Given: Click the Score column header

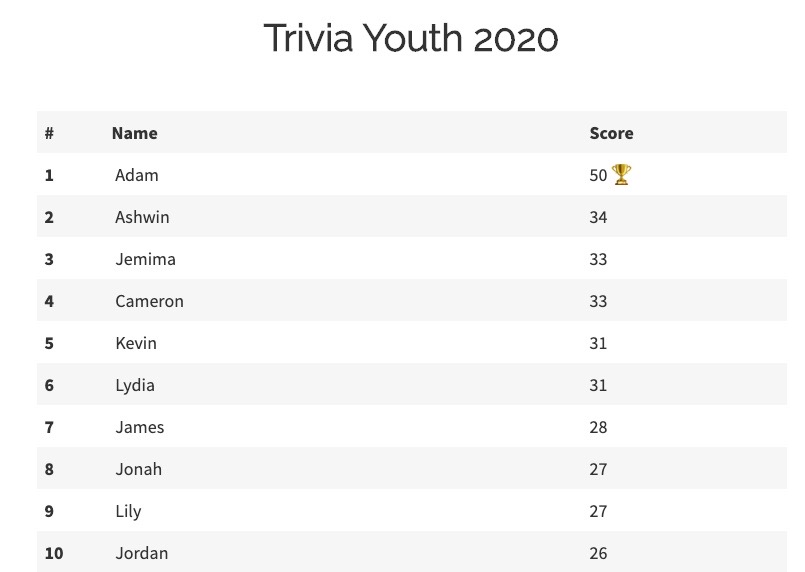Looking at the screenshot, I should click(x=611, y=133).
